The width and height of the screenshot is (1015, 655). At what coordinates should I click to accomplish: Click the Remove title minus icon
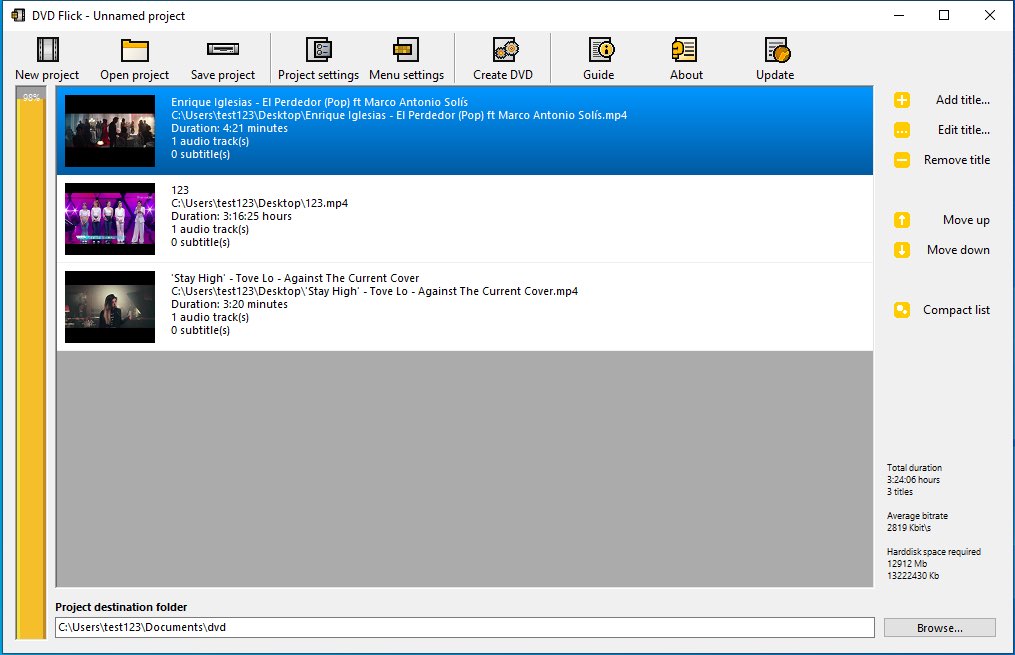[903, 160]
